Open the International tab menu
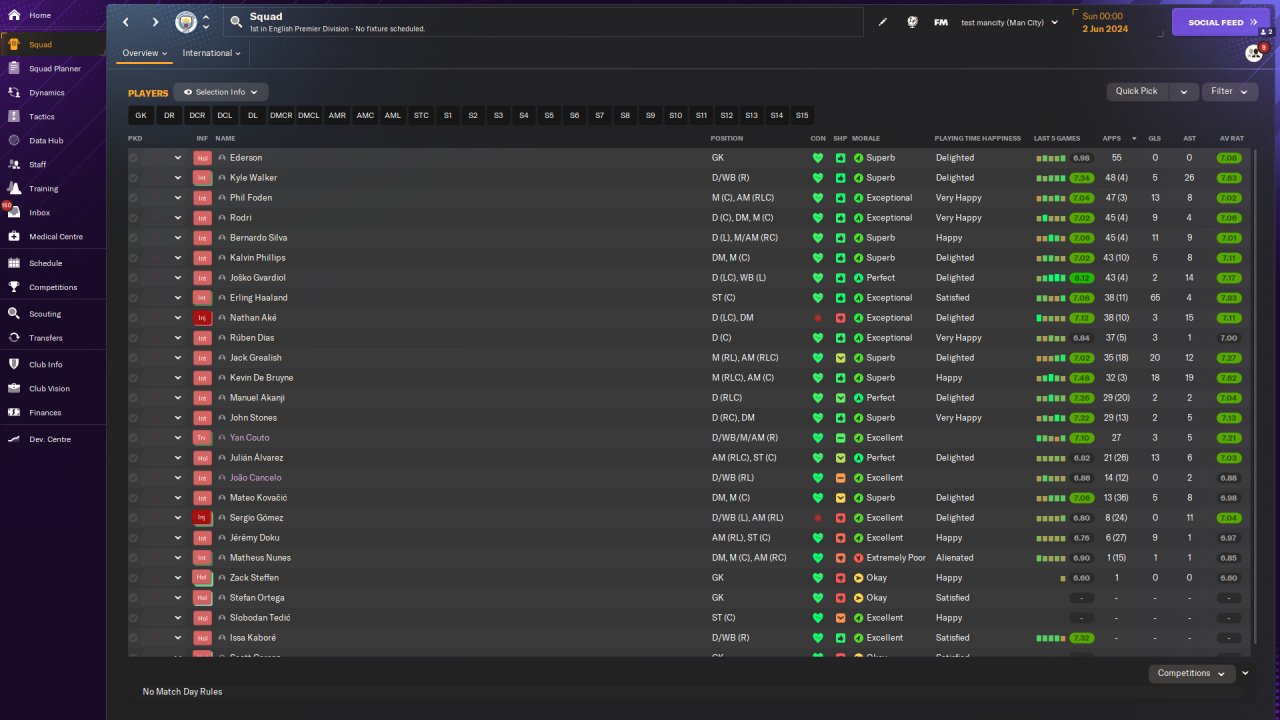 (212, 53)
